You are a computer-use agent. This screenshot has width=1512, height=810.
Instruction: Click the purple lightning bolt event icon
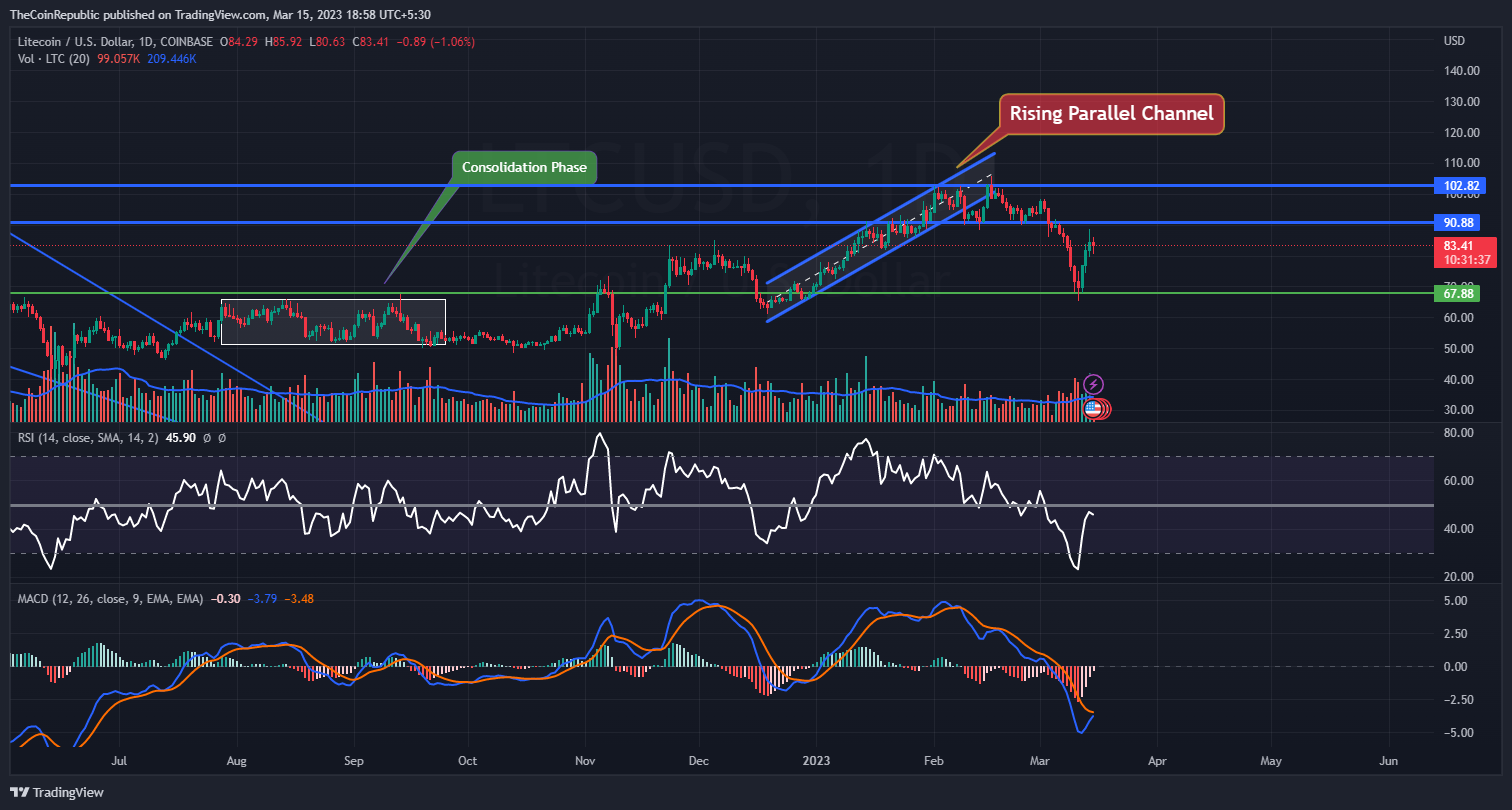tap(1094, 384)
